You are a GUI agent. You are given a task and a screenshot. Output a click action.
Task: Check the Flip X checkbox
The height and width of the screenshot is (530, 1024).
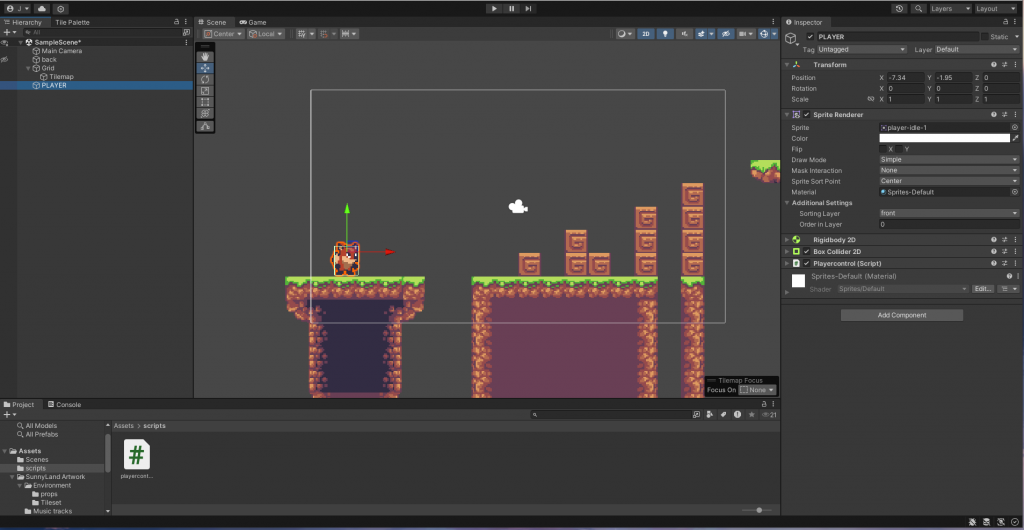point(883,149)
